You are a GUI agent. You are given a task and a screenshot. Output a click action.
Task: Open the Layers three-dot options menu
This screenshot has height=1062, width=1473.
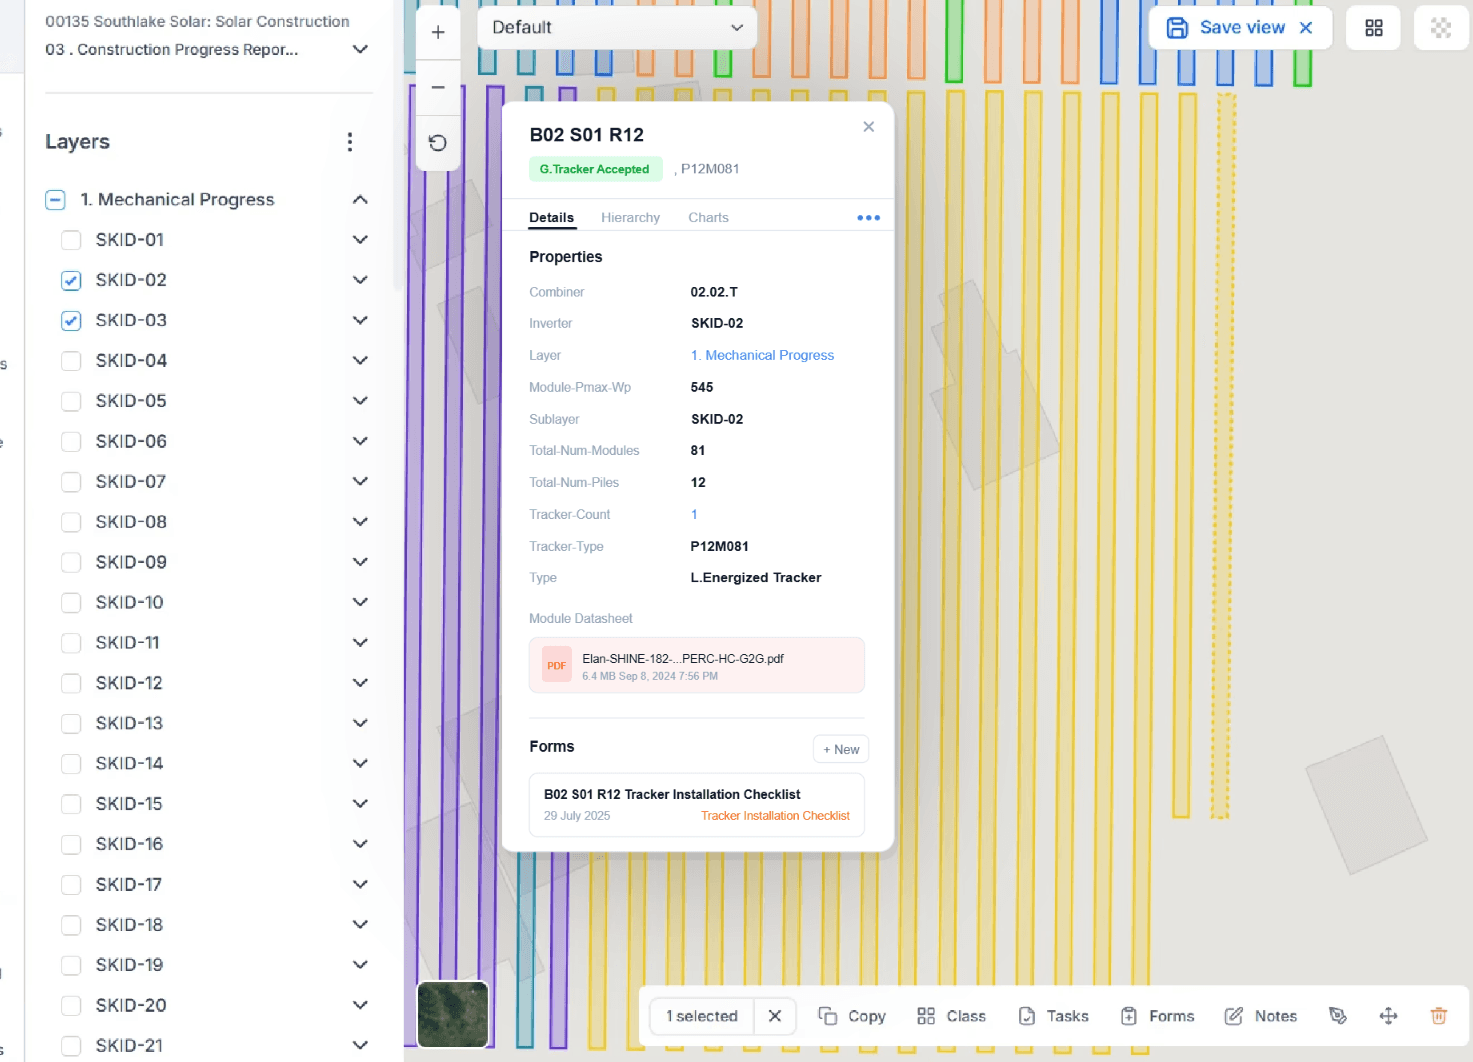350,142
